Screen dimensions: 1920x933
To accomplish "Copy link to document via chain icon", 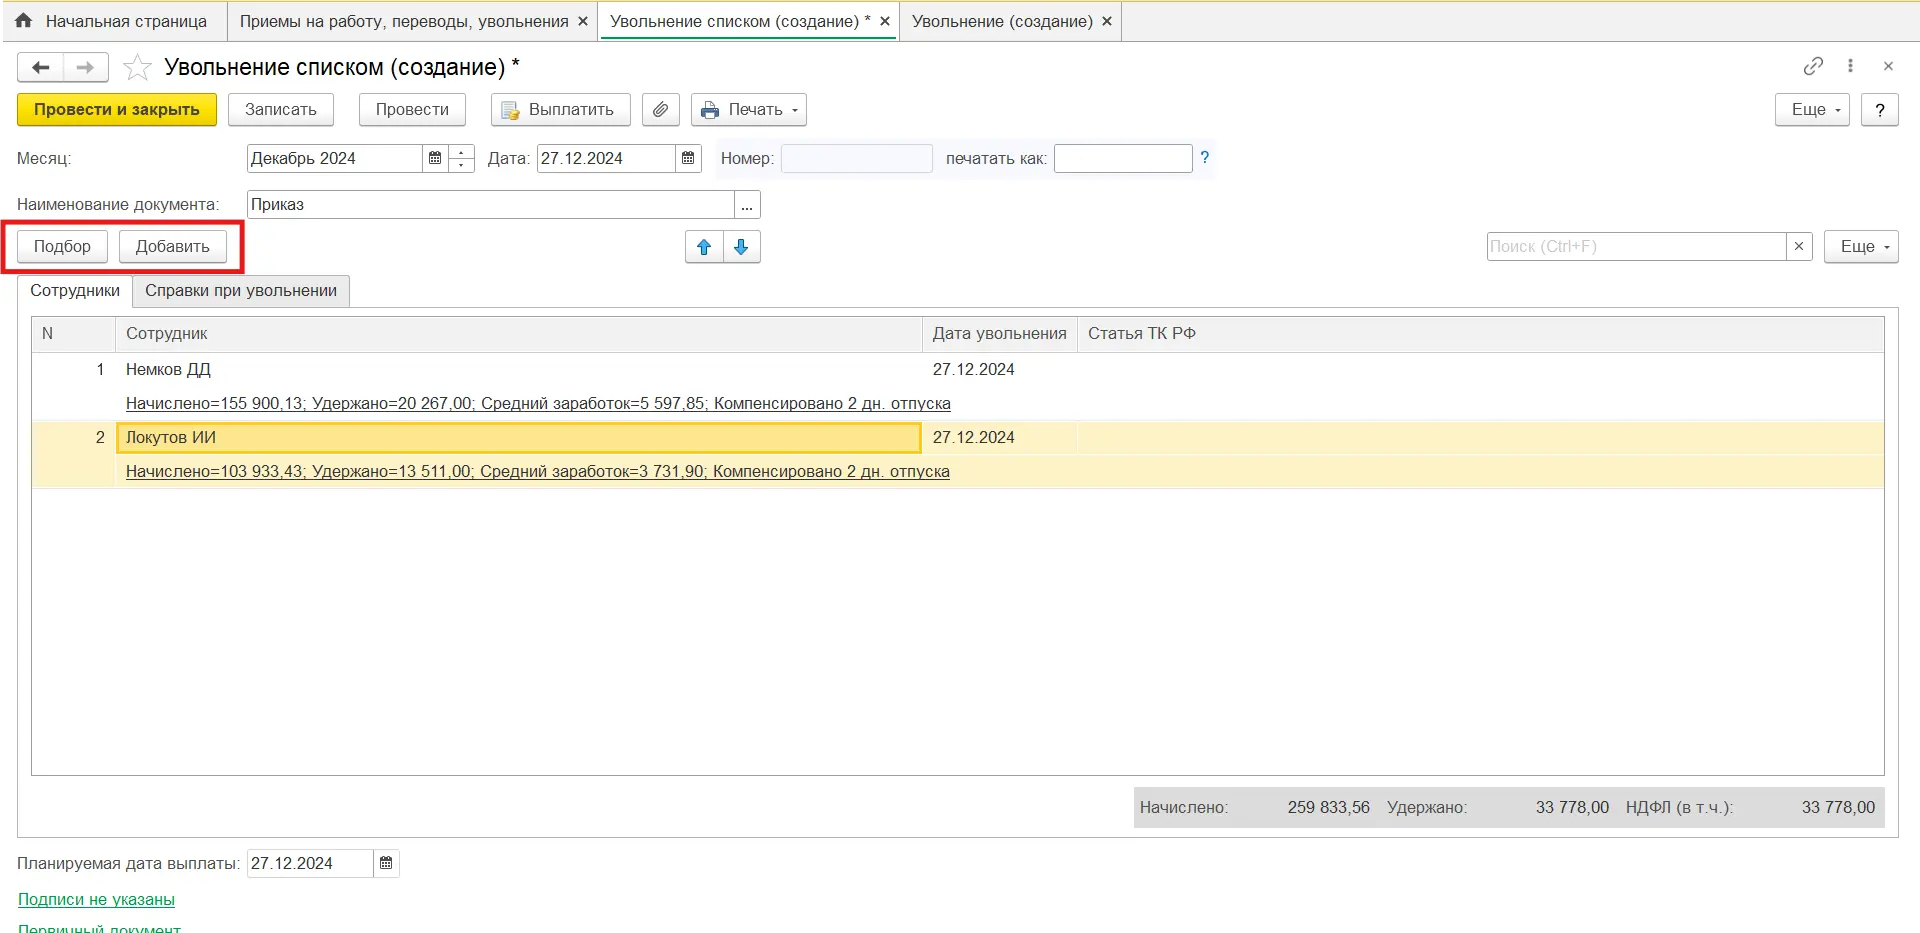I will click(1813, 66).
